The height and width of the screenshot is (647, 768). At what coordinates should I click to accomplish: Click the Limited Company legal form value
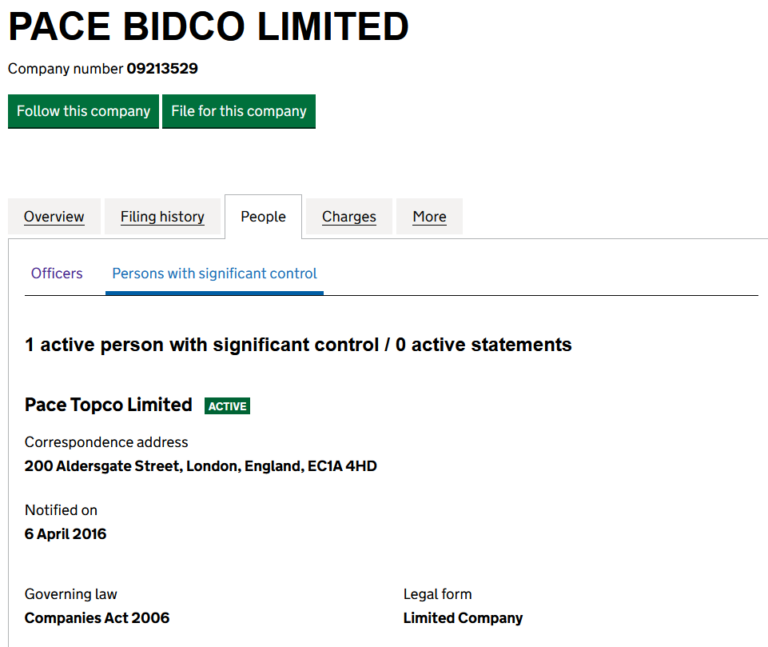coord(462,618)
